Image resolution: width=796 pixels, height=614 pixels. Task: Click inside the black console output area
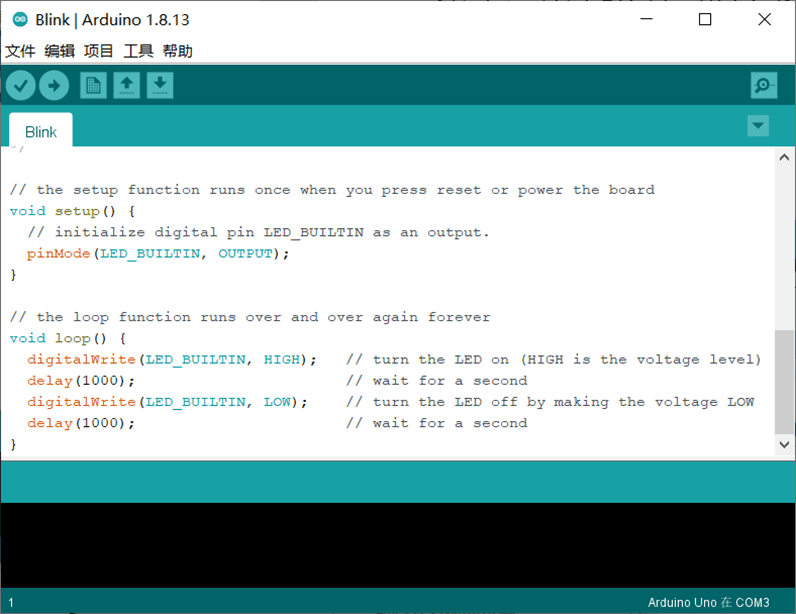398,545
